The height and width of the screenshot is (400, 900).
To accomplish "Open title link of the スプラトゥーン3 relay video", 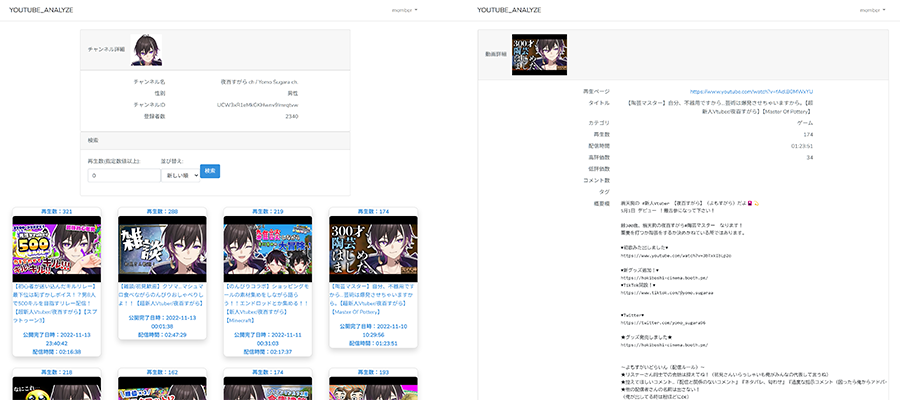I will 56,304.
